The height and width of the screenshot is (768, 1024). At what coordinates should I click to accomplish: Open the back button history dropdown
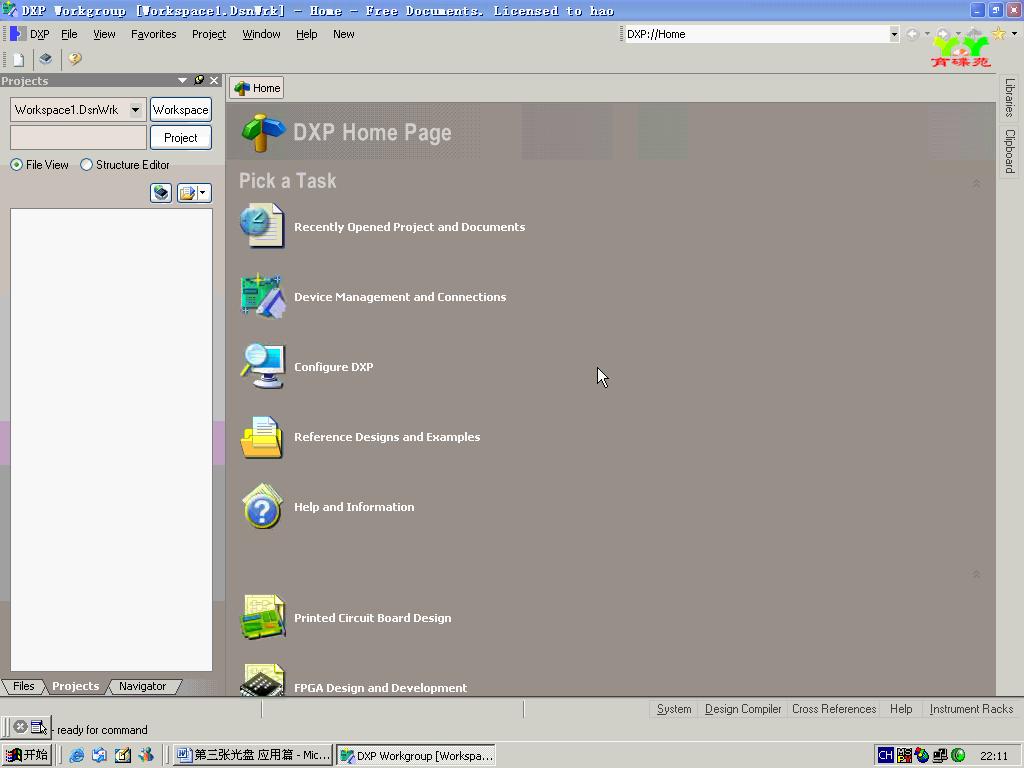click(x=927, y=34)
